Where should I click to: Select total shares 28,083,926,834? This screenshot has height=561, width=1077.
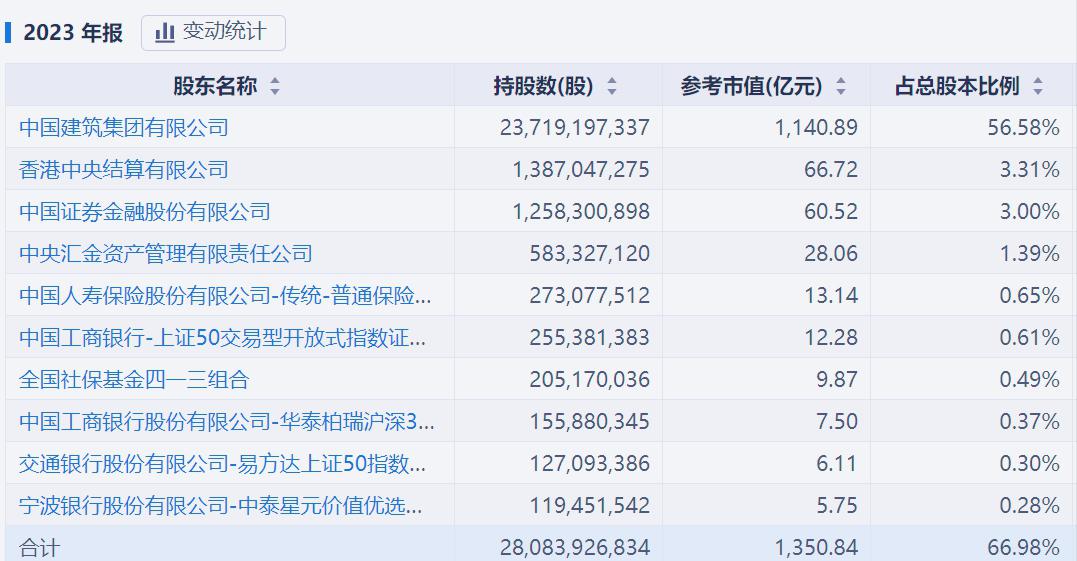(x=575, y=548)
